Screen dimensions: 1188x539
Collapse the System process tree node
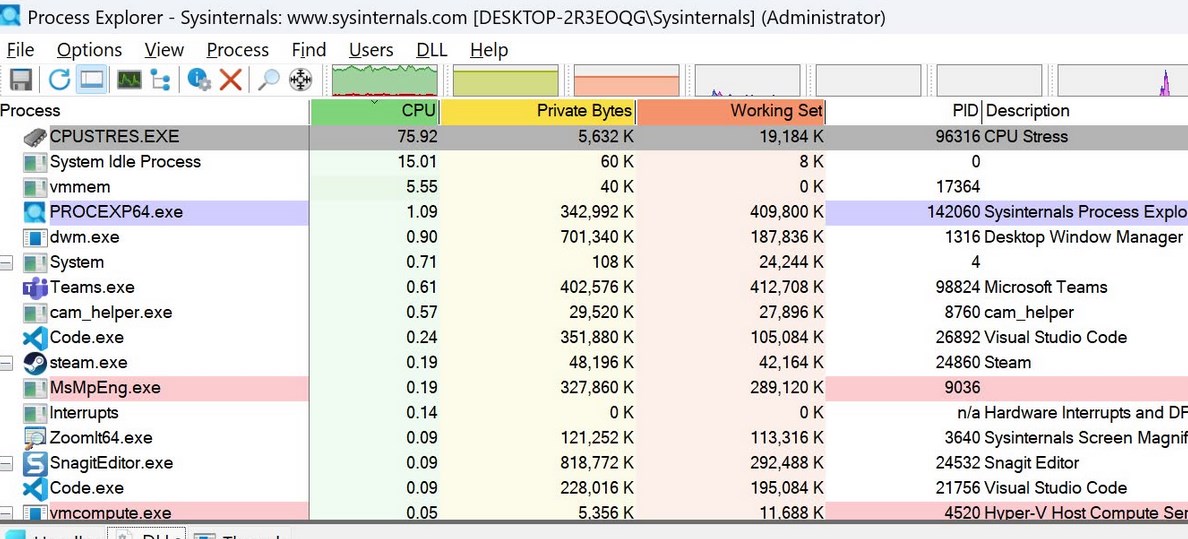(x=6, y=263)
